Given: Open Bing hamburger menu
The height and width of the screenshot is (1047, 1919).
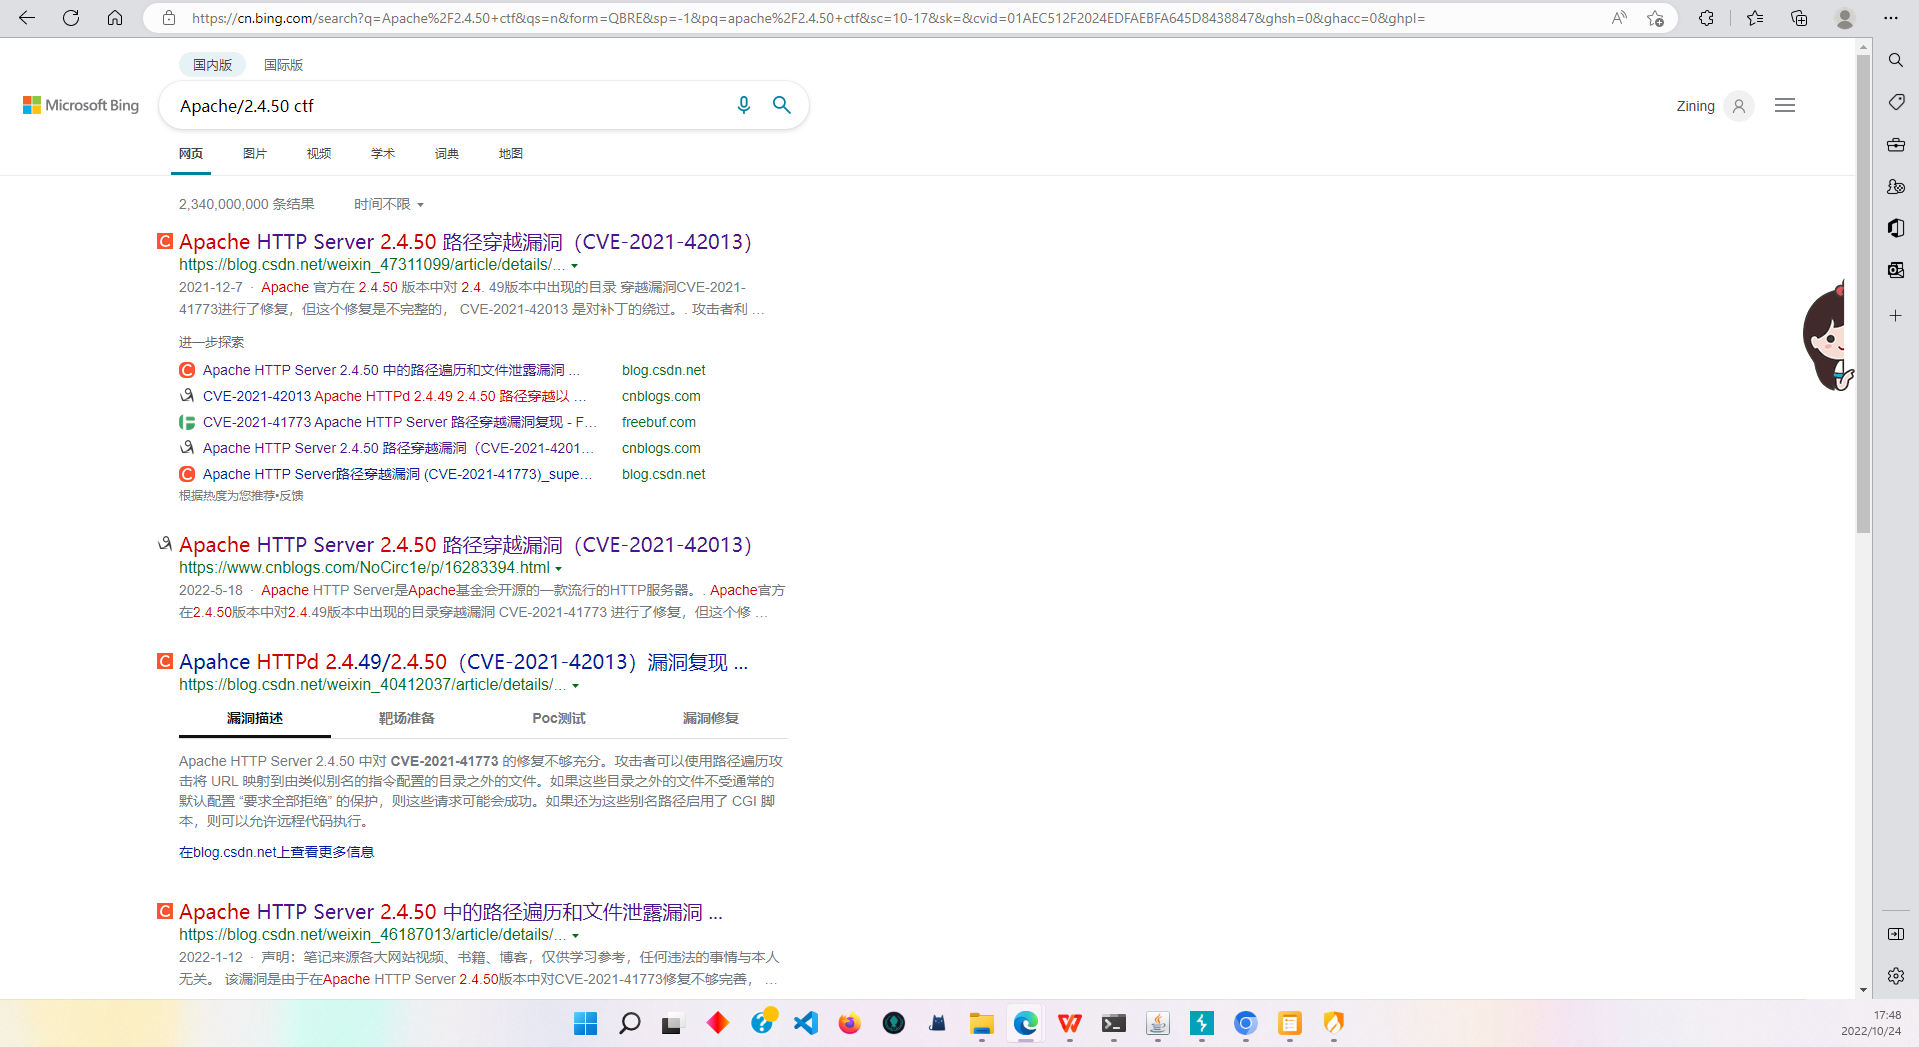Looking at the screenshot, I should (1785, 105).
